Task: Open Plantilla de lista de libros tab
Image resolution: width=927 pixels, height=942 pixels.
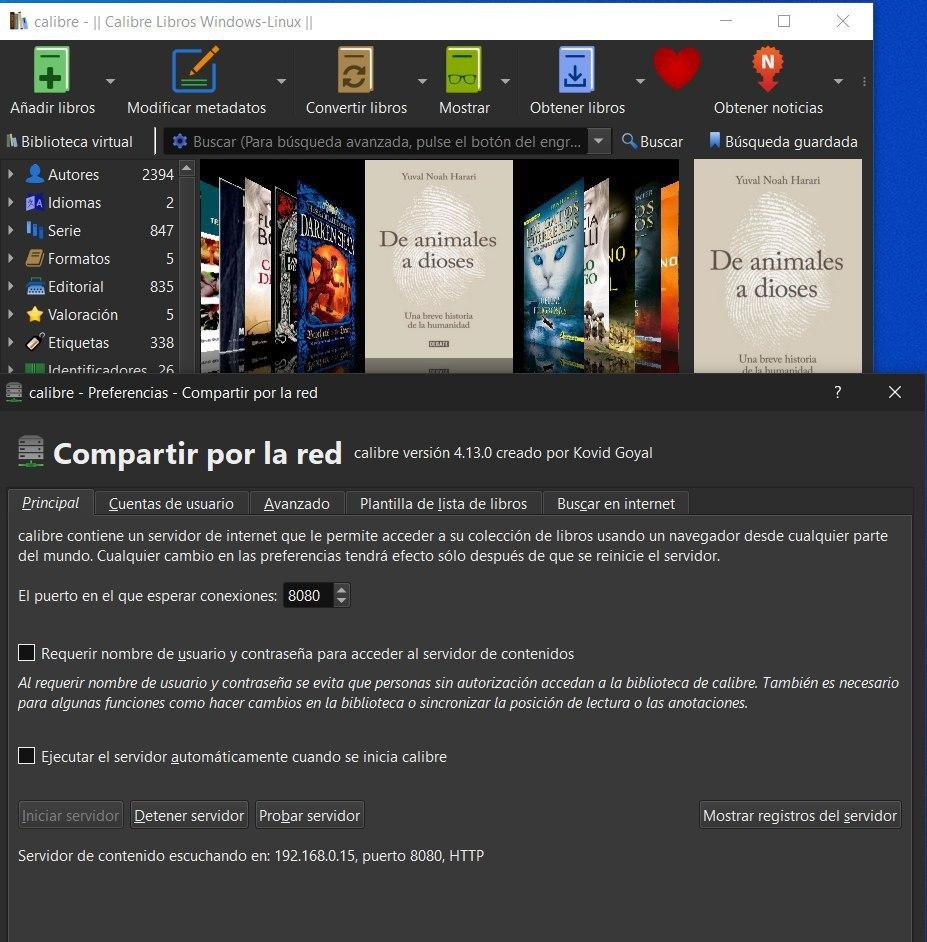Action: tap(443, 503)
